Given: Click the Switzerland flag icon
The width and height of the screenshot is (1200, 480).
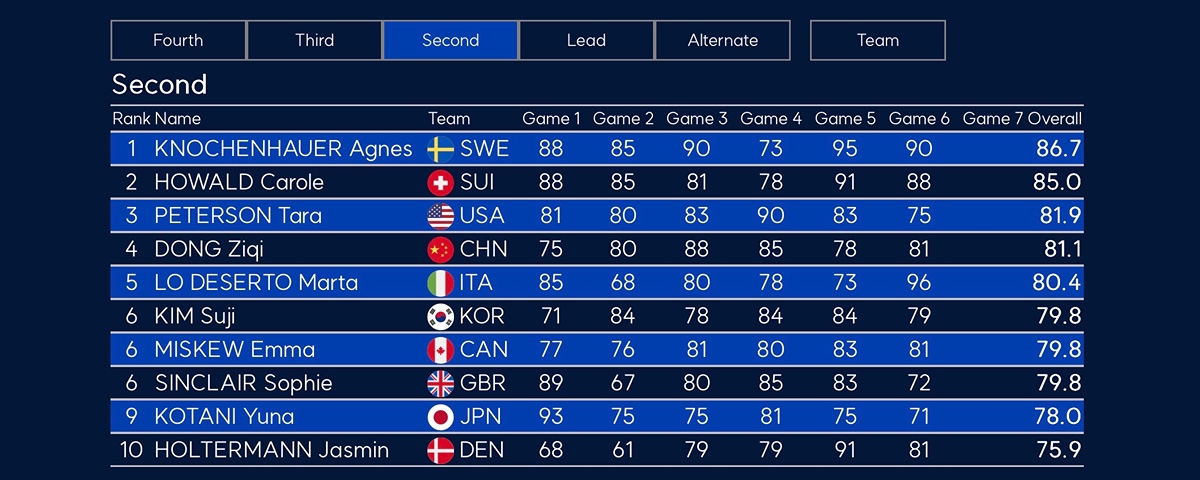Looking at the screenshot, I should pos(440,183).
